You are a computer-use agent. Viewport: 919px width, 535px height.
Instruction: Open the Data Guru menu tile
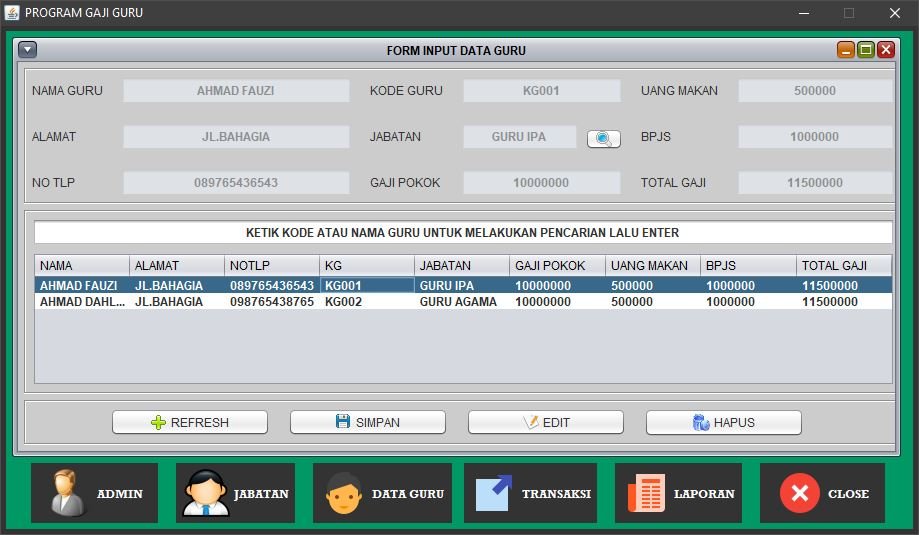(x=384, y=493)
